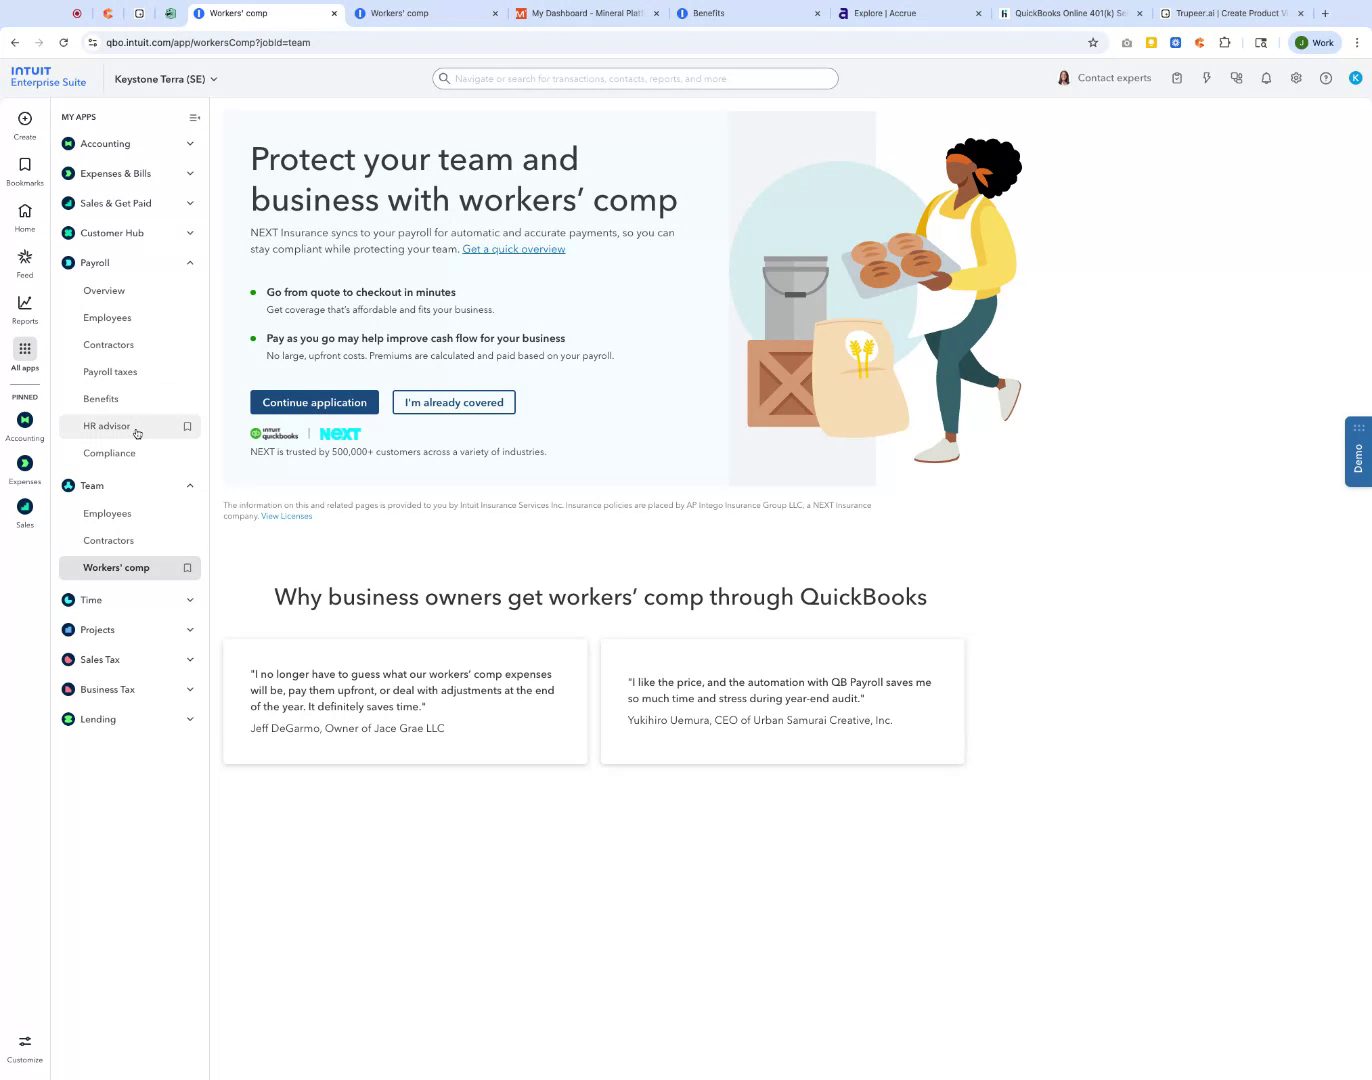Viewport: 1372px width, 1080px height.
Task: Open the chat messages icon in header
Action: 1237,78
